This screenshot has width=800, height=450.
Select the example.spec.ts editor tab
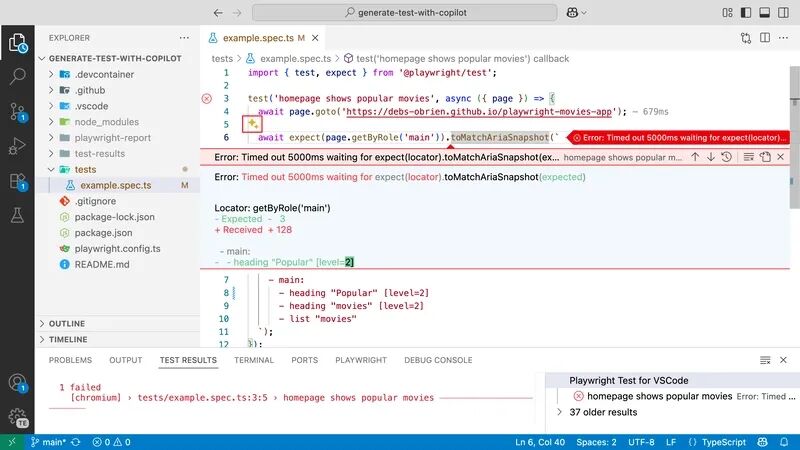[263, 38]
